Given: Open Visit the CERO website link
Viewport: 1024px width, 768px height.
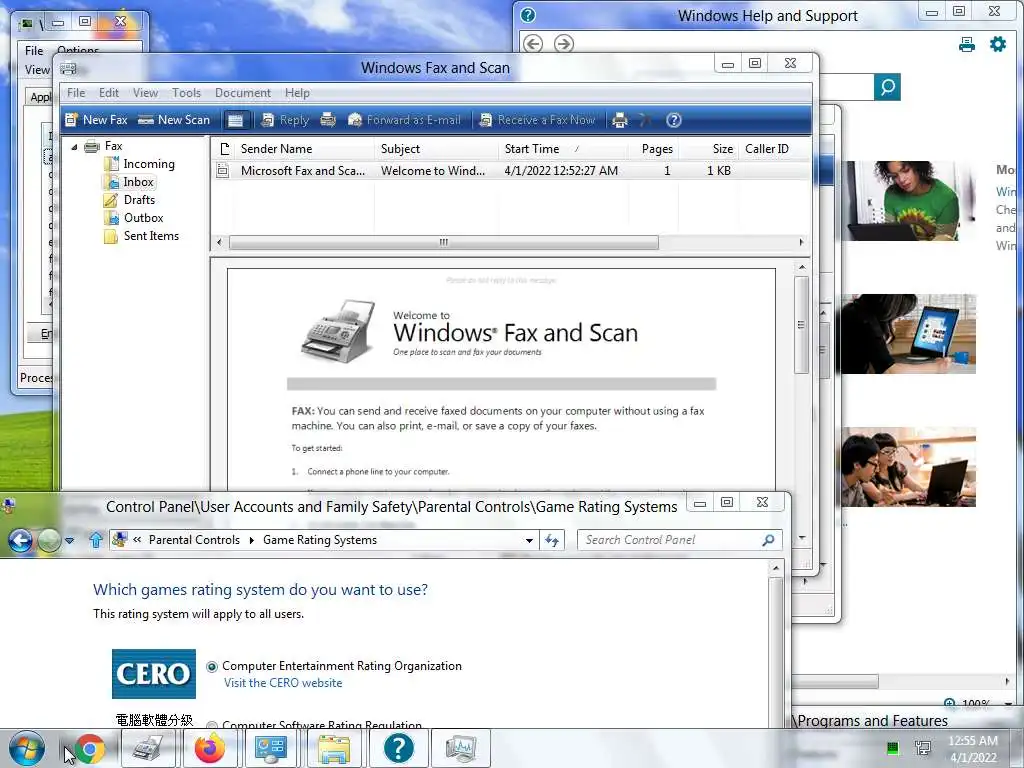Looking at the screenshot, I should (x=283, y=682).
